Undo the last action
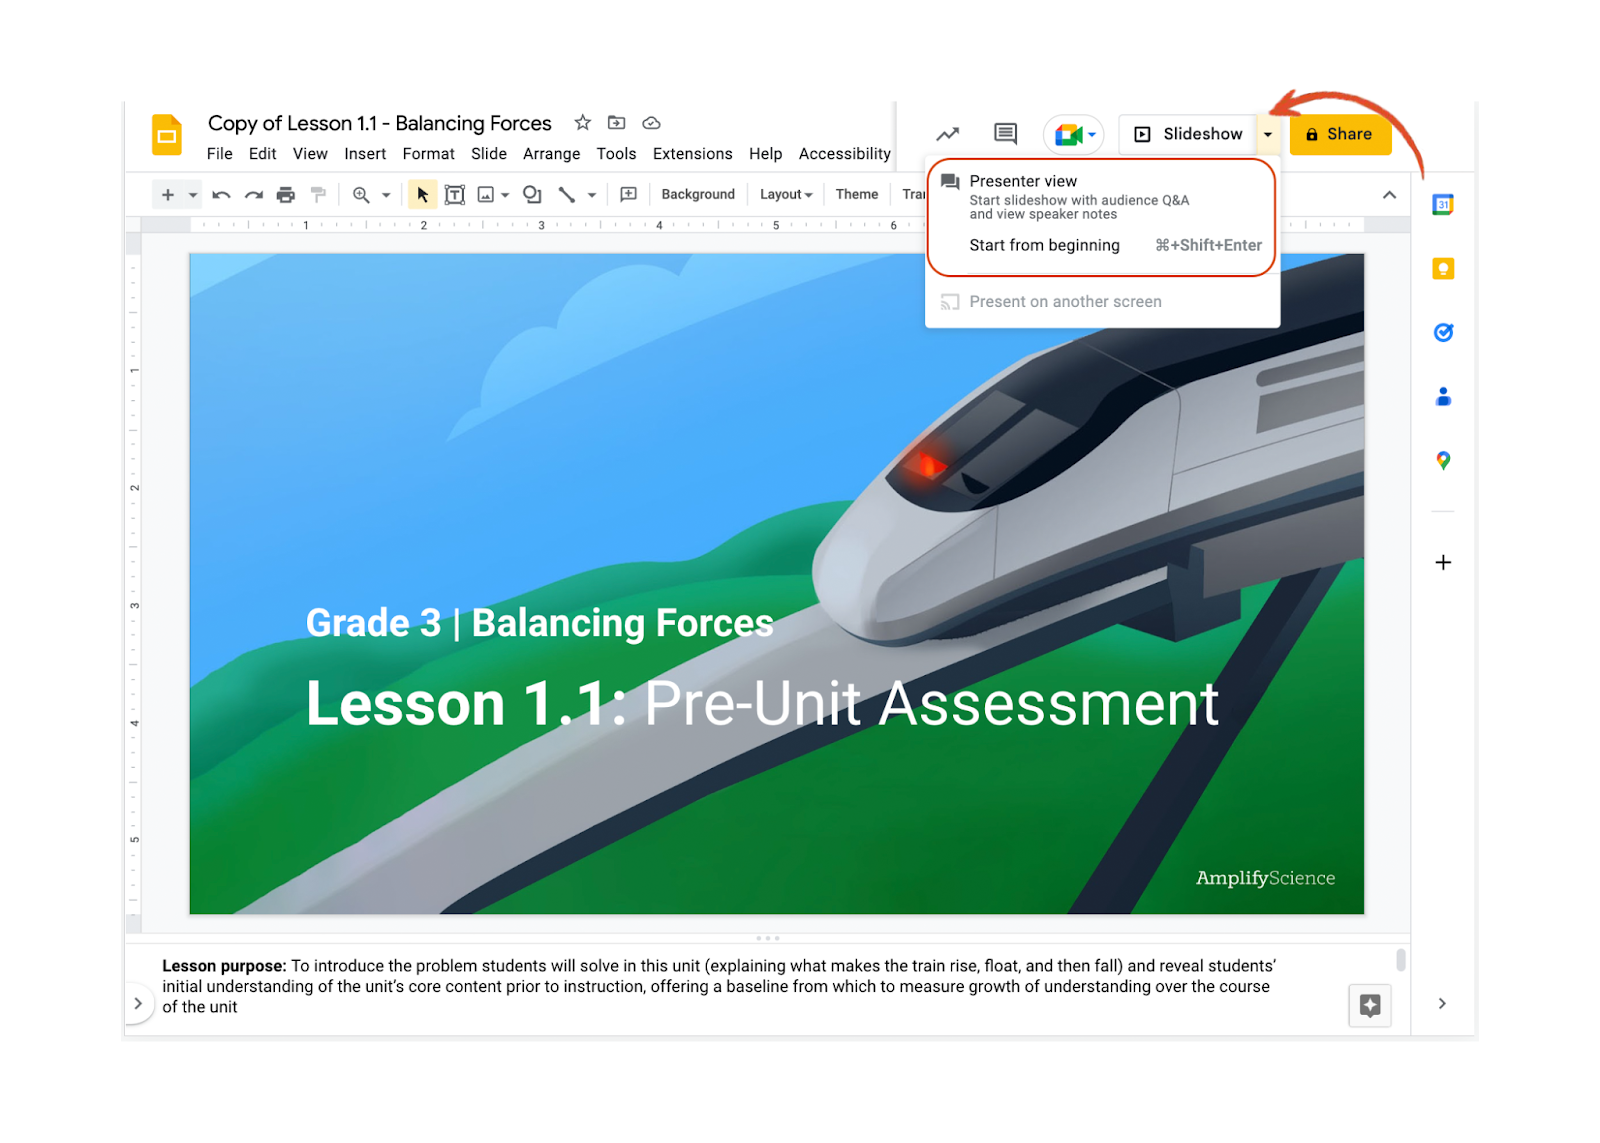 click(221, 194)
